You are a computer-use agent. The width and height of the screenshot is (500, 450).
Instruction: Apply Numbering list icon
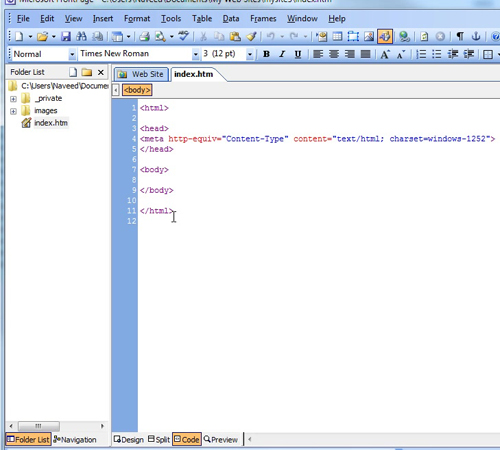421,54
